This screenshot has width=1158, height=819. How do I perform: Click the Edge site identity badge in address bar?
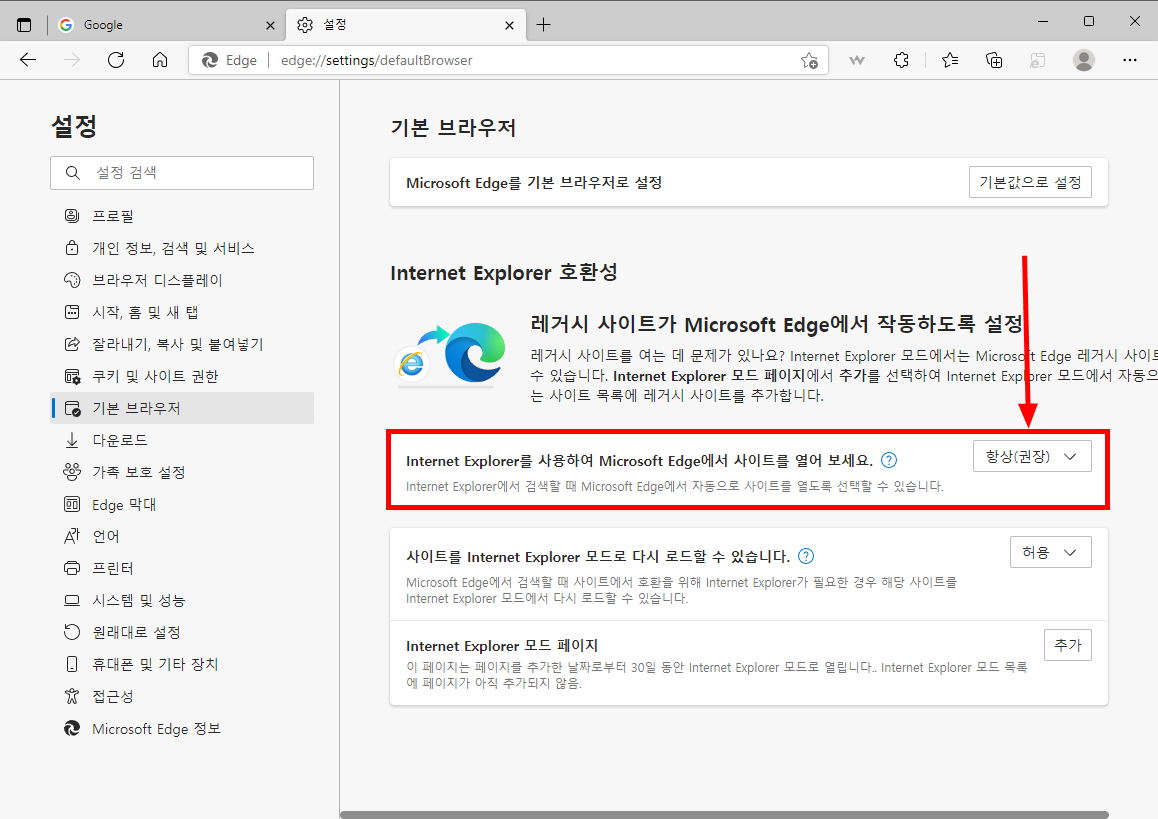point(230,61)
